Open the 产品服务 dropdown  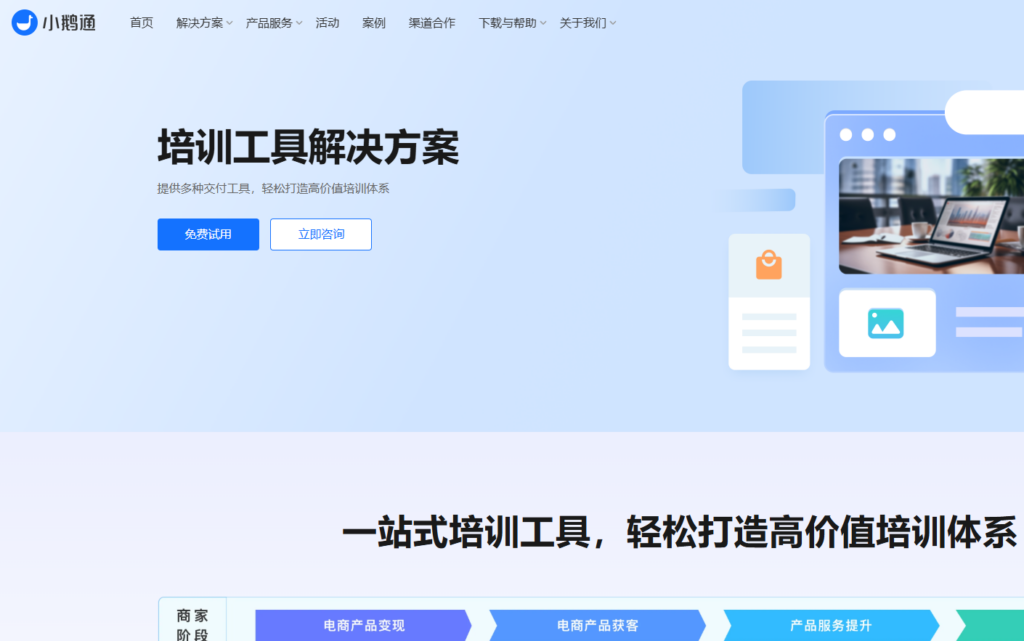click(269, 22)
